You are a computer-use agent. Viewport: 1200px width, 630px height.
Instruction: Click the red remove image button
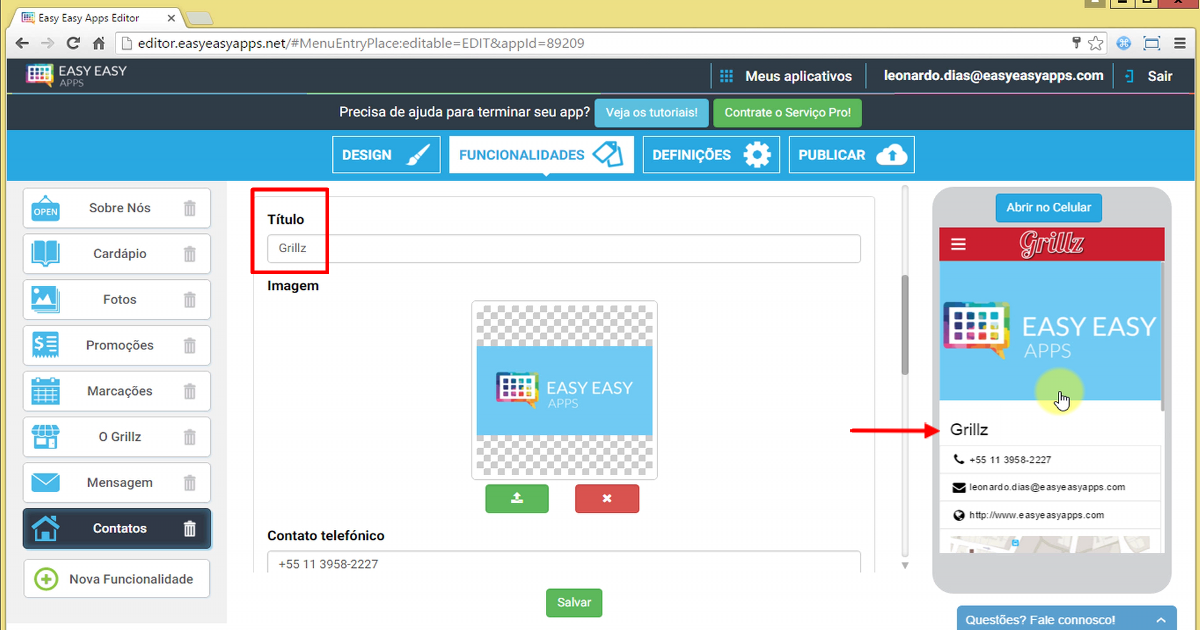(x=607, y=498)
